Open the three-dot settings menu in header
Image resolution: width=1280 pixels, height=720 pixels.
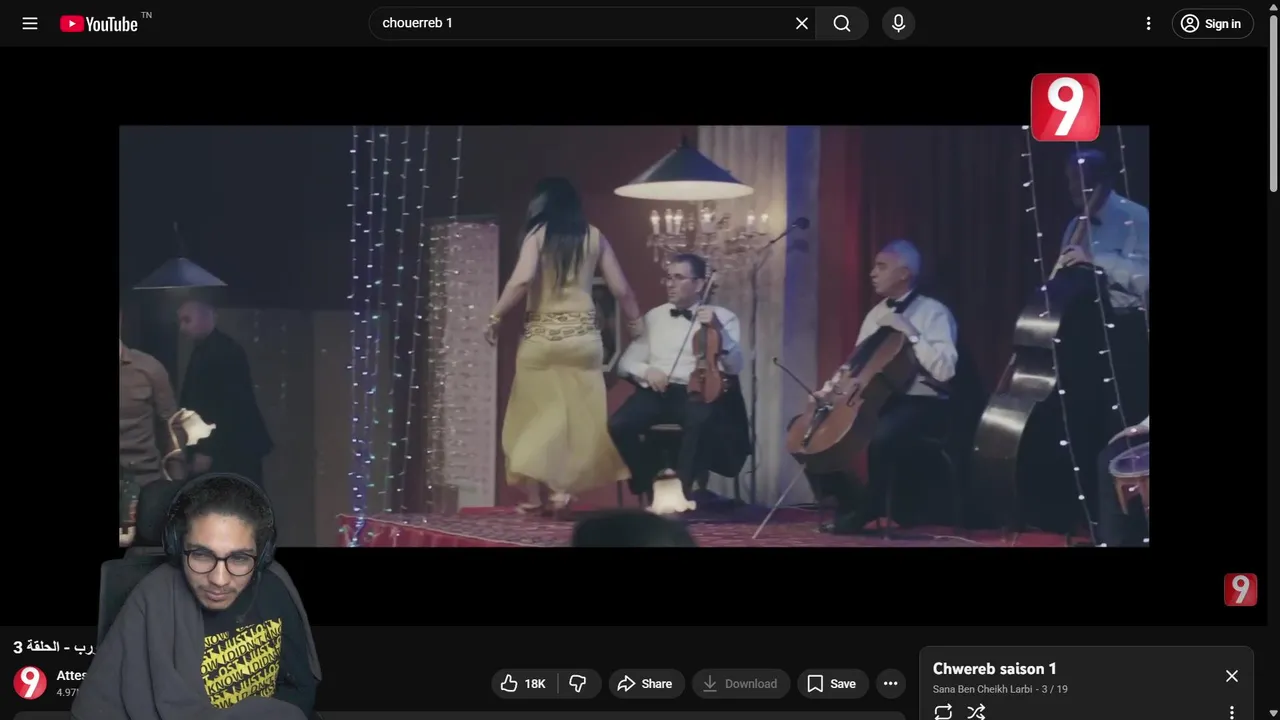tap(1148, 23)
